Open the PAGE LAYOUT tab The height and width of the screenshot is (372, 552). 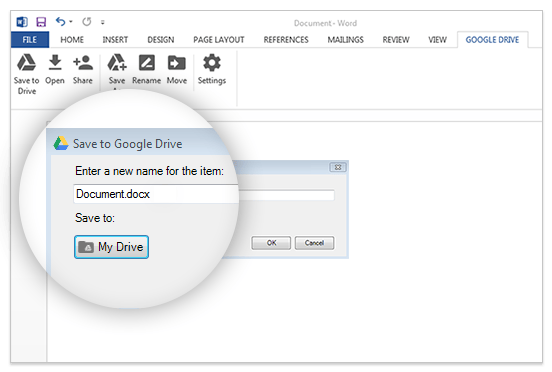[219, 40]
